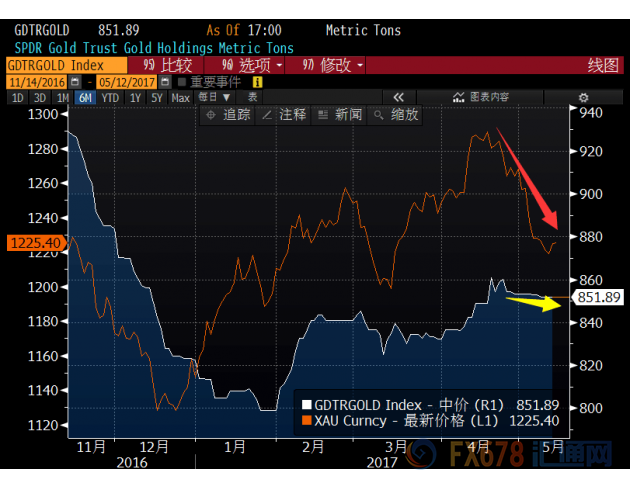Toggle the 重要事件 checkbox
Image resolution: width=630 pixels, height=490 pixels.
182,82
